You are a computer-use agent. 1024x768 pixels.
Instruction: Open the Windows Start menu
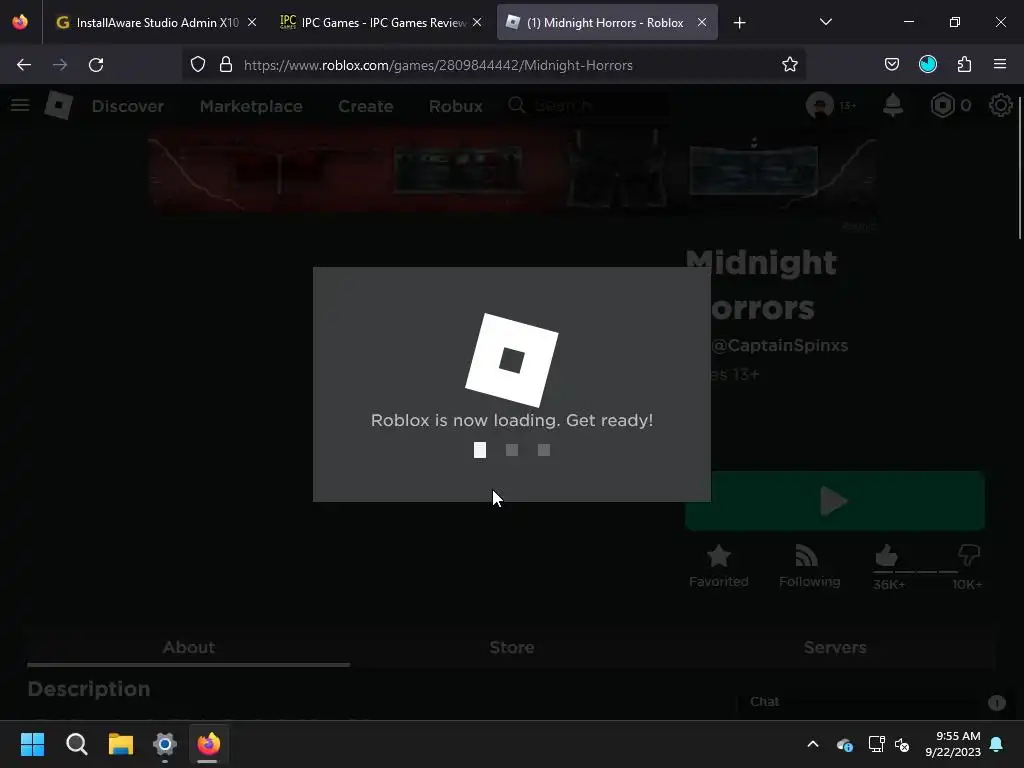point(32,744)
